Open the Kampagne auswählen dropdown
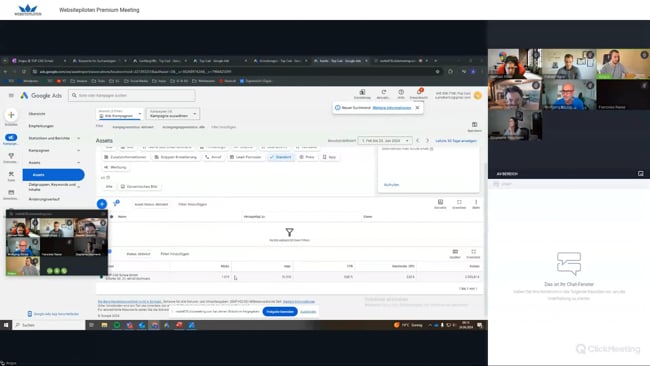The height and width of the screenshot is (366, 650). click(x=172, y=114)
